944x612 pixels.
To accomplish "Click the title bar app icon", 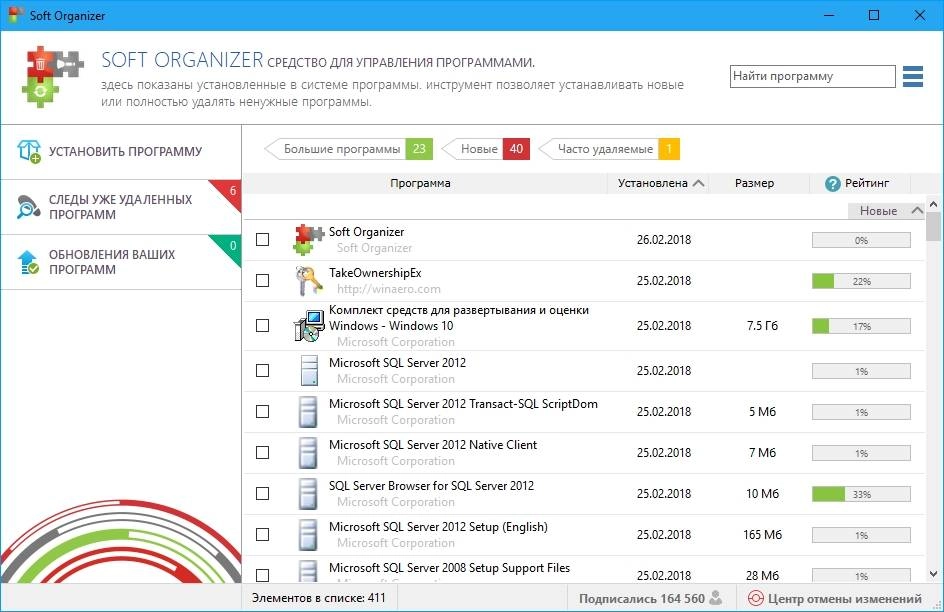I will click(x=16, y=15).
